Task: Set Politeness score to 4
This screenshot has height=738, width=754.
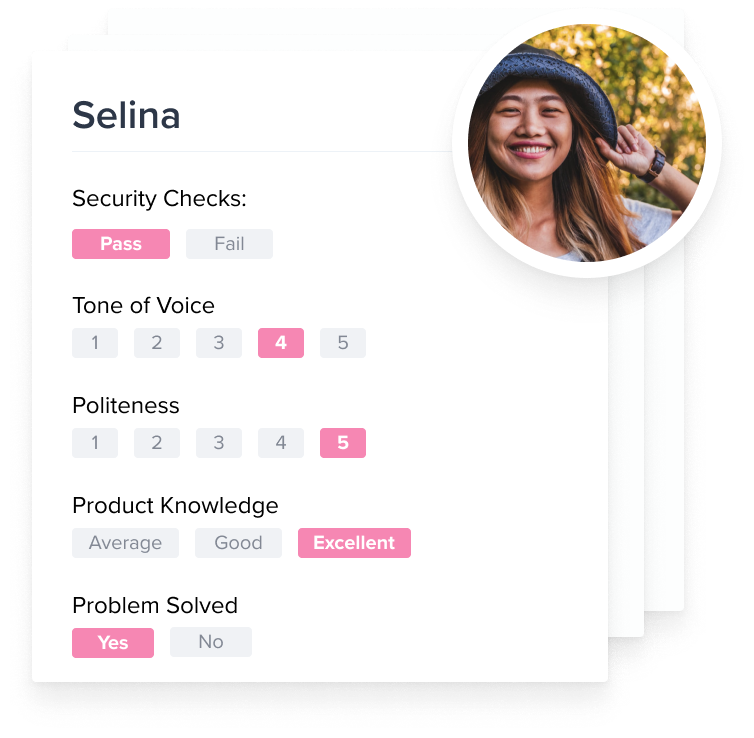Action: coord(281,443)
